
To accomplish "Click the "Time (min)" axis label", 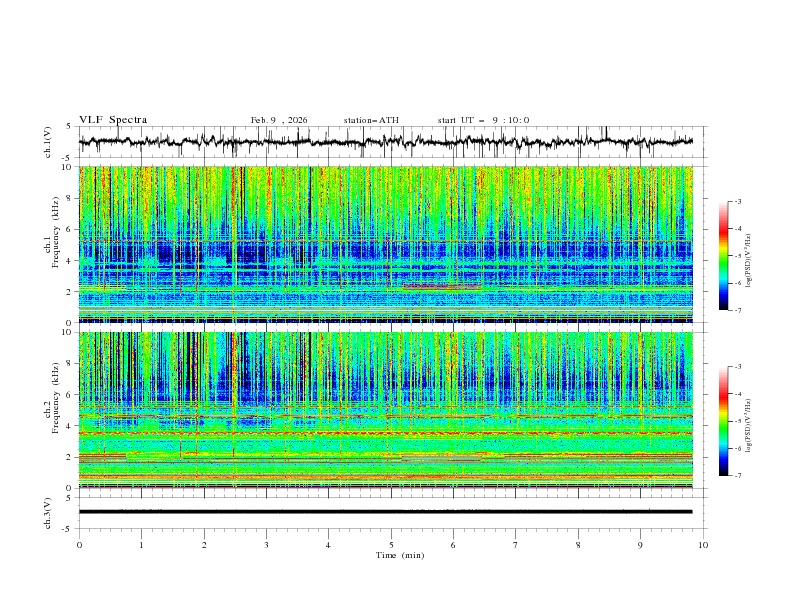I will coord(400,555).
